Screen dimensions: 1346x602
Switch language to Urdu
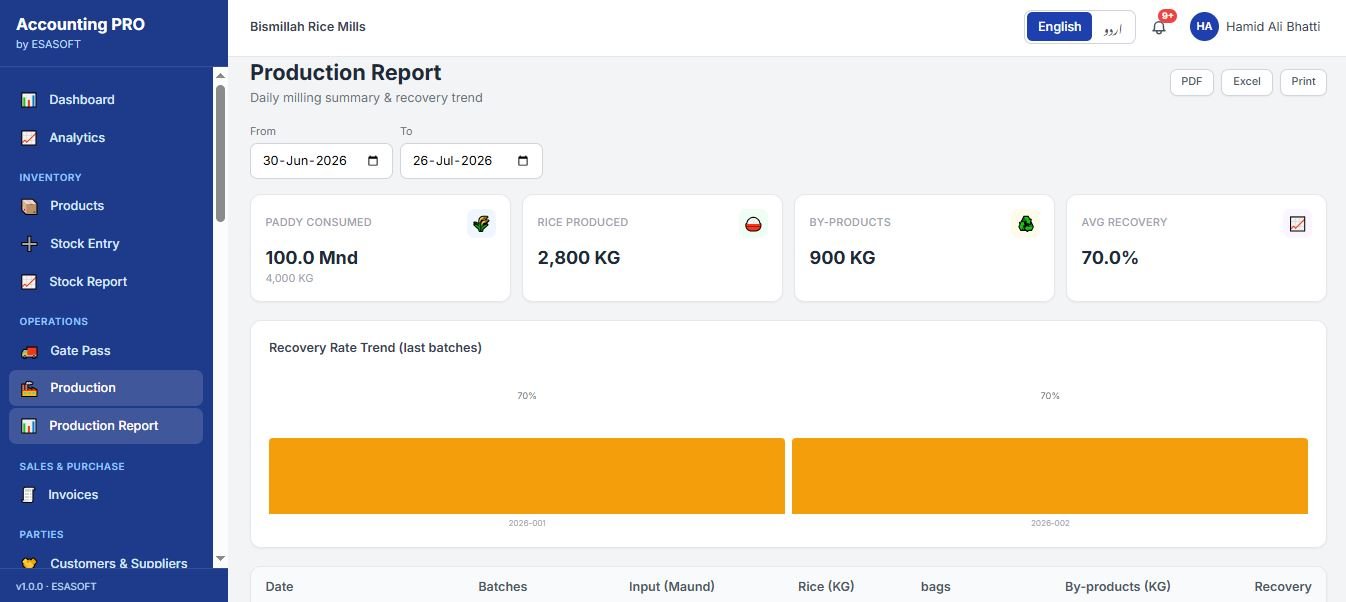tap(1112, 27)
